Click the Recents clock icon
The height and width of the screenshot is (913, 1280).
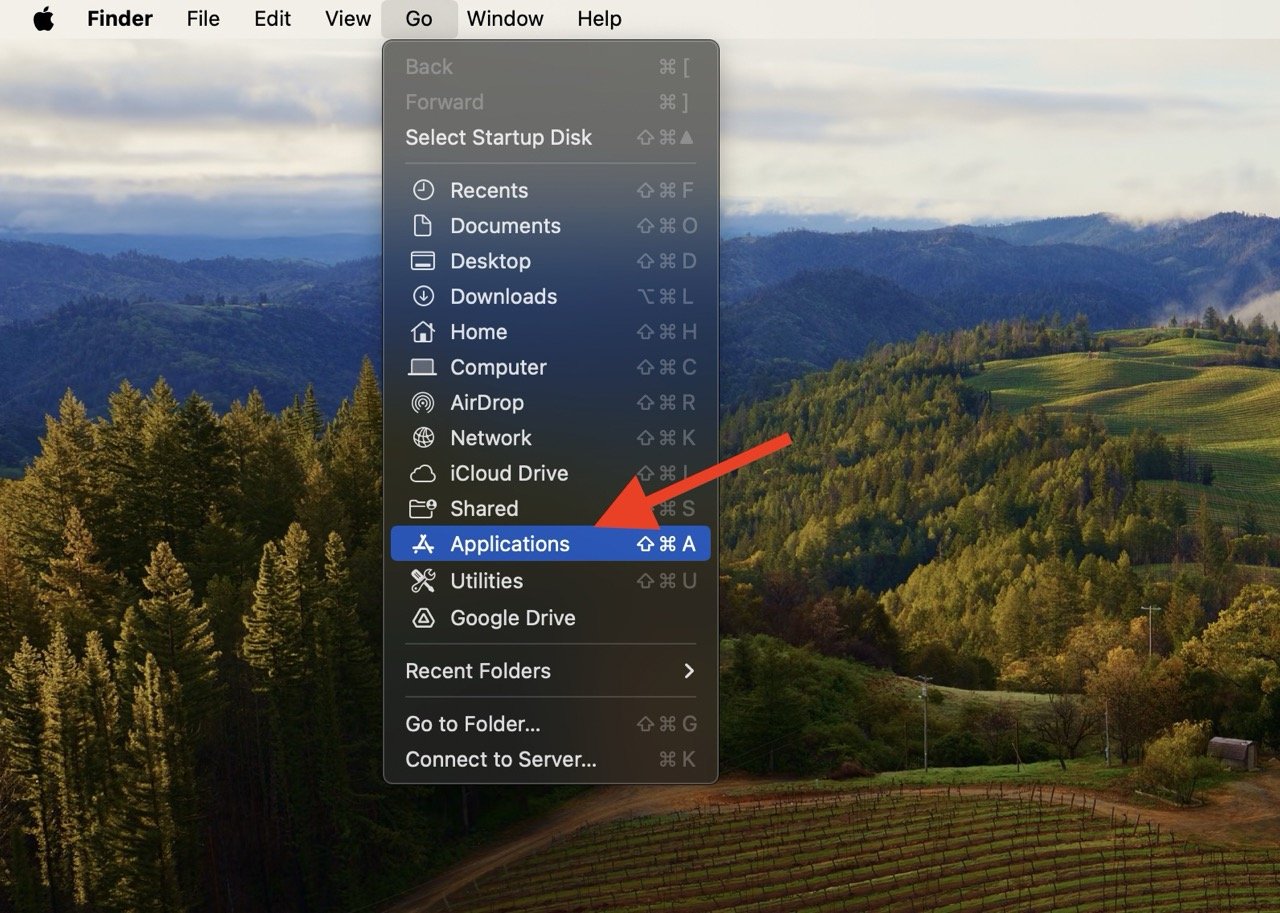pos(423,190)
